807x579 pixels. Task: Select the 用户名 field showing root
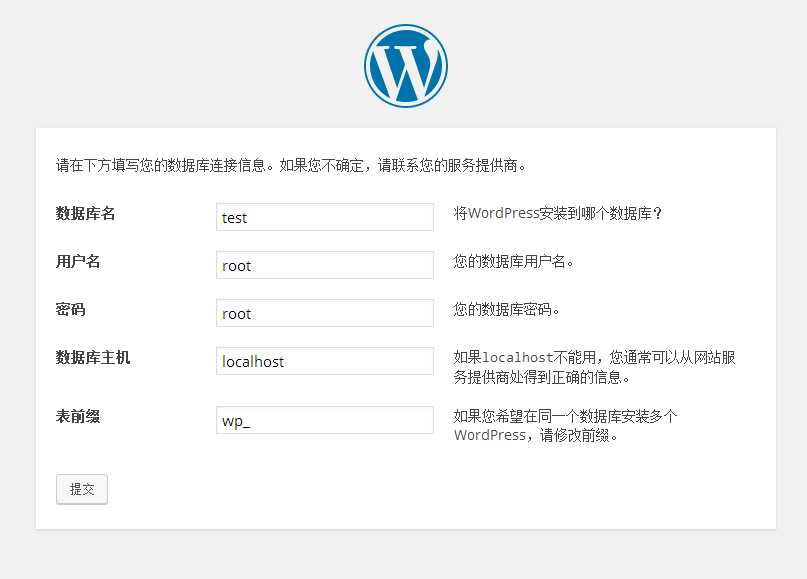tap(323, 265)
